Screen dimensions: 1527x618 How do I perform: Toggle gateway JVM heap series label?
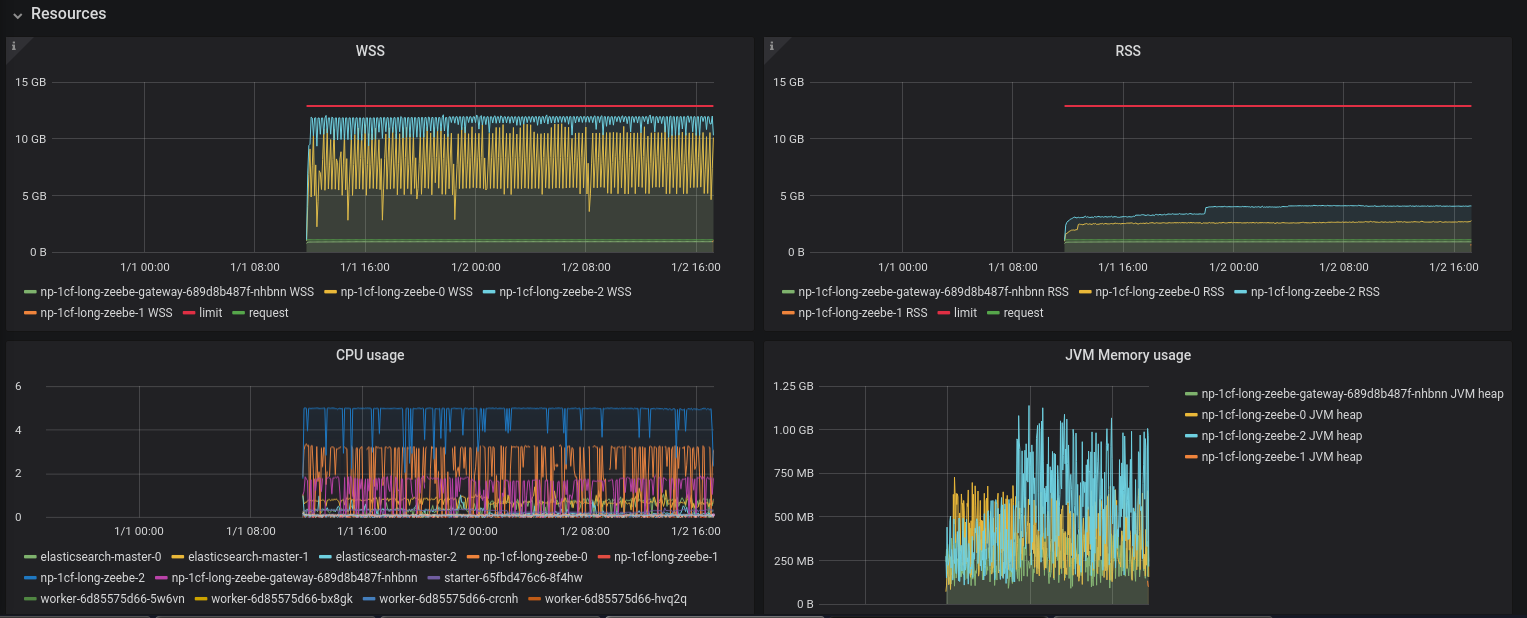pyautogui.click(x=1352, y=394)
